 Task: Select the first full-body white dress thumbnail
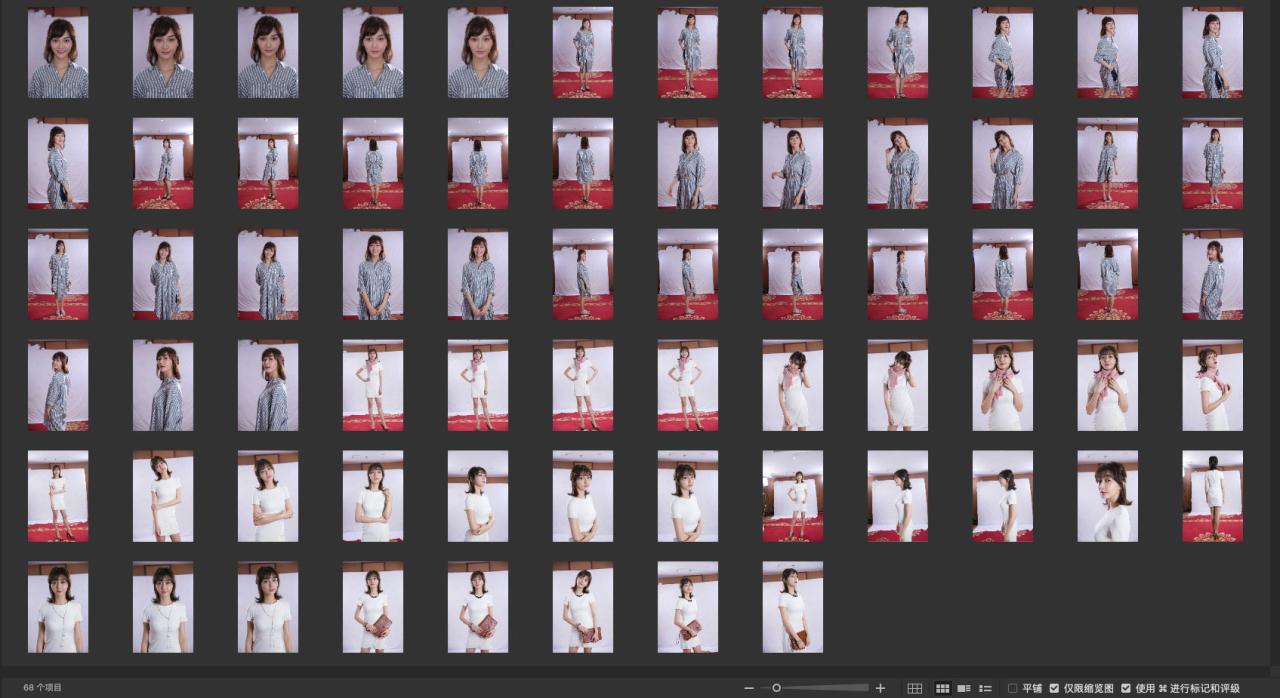pos(373,385)
